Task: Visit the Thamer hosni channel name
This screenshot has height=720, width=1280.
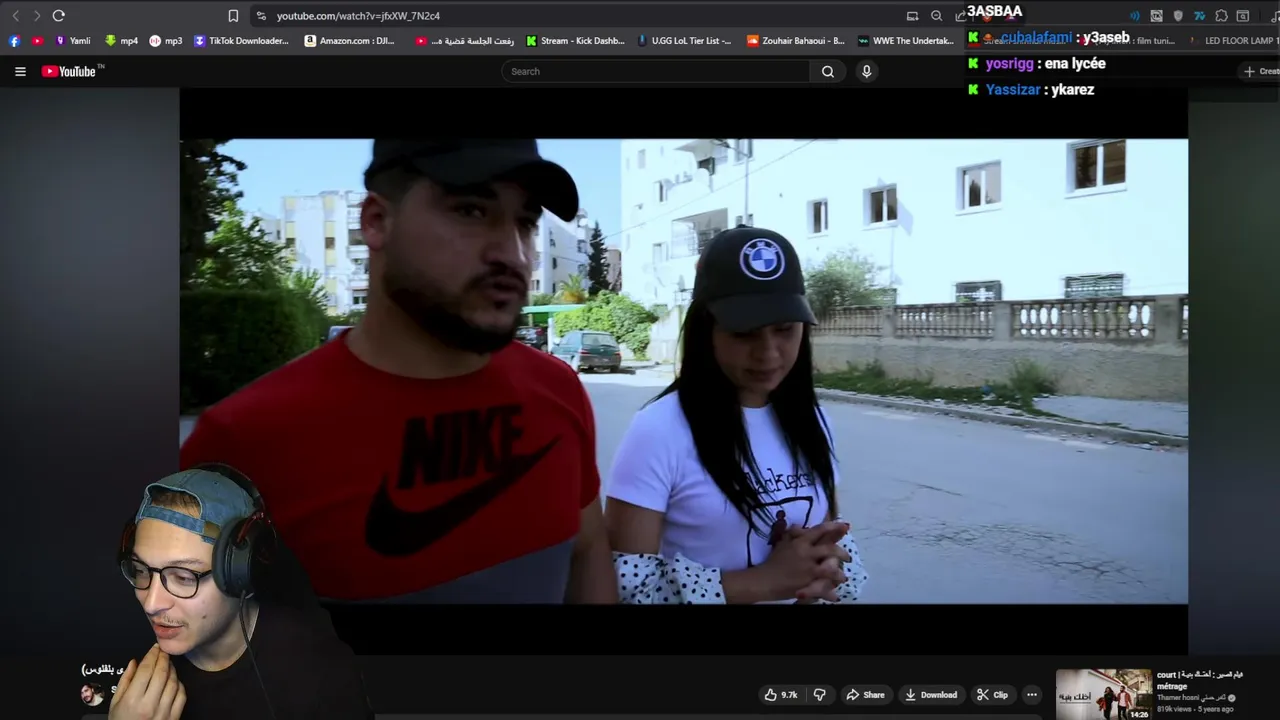Action: [1192, 698]
